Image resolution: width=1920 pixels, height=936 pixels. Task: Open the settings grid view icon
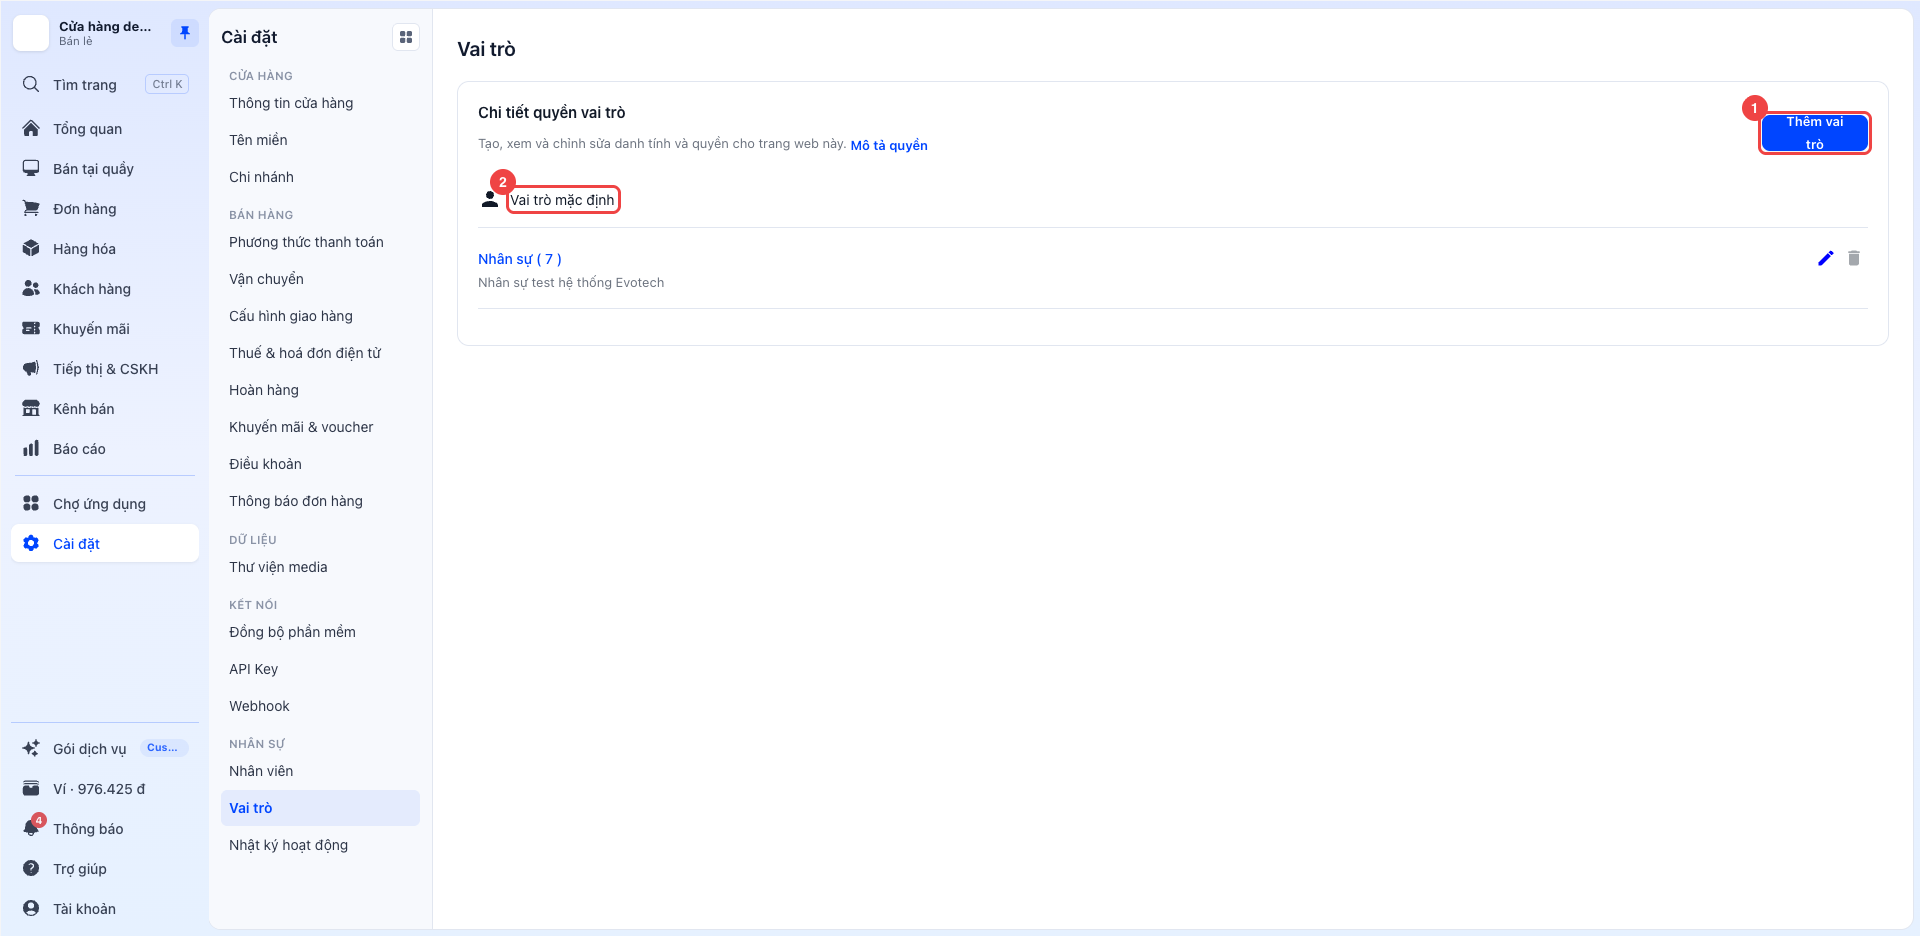[x=406, y=37]
